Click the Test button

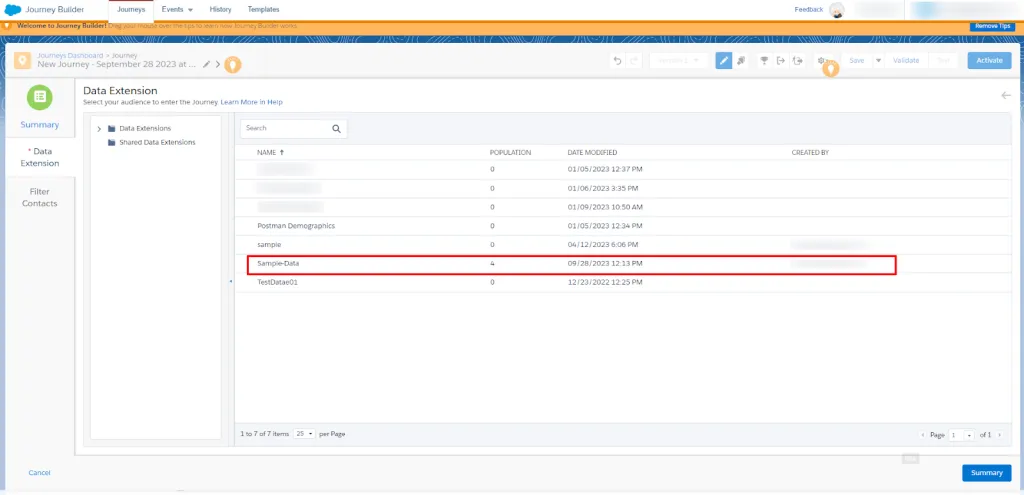[943, 61]
